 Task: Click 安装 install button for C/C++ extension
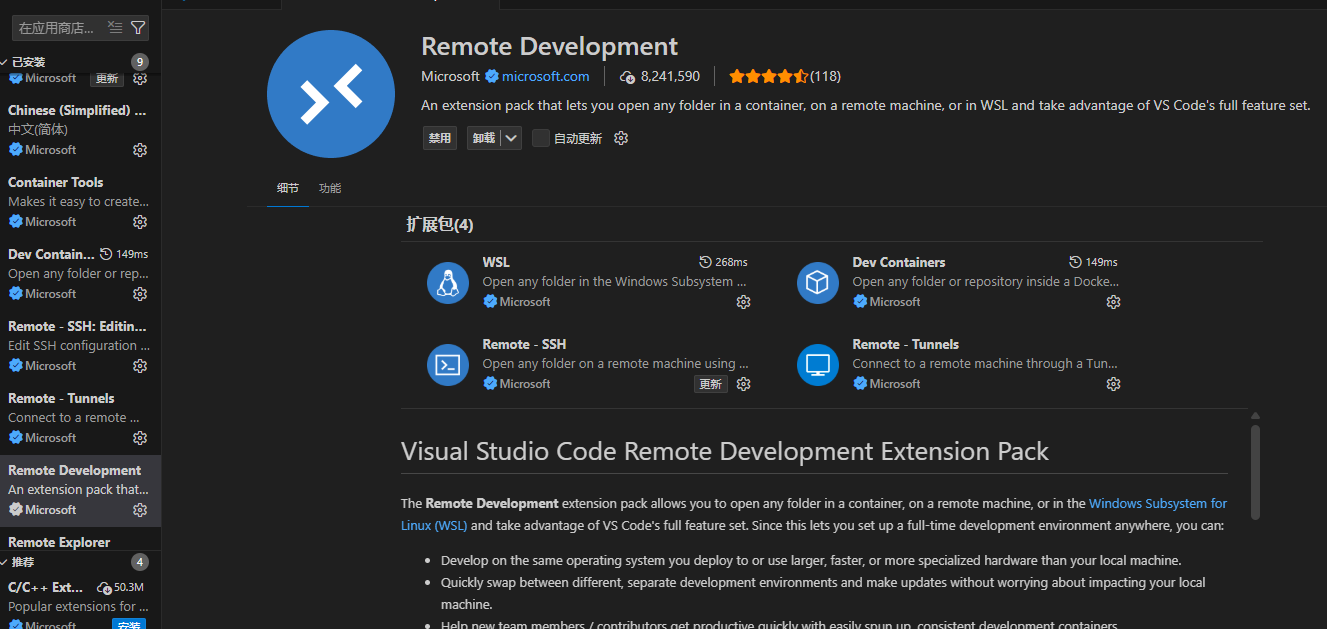129,625
